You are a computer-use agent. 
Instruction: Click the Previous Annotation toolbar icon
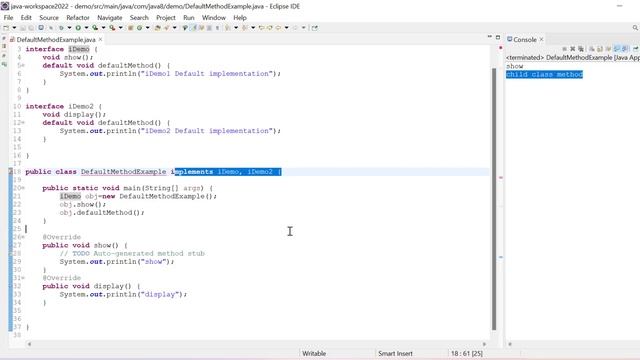click(244, 28)
